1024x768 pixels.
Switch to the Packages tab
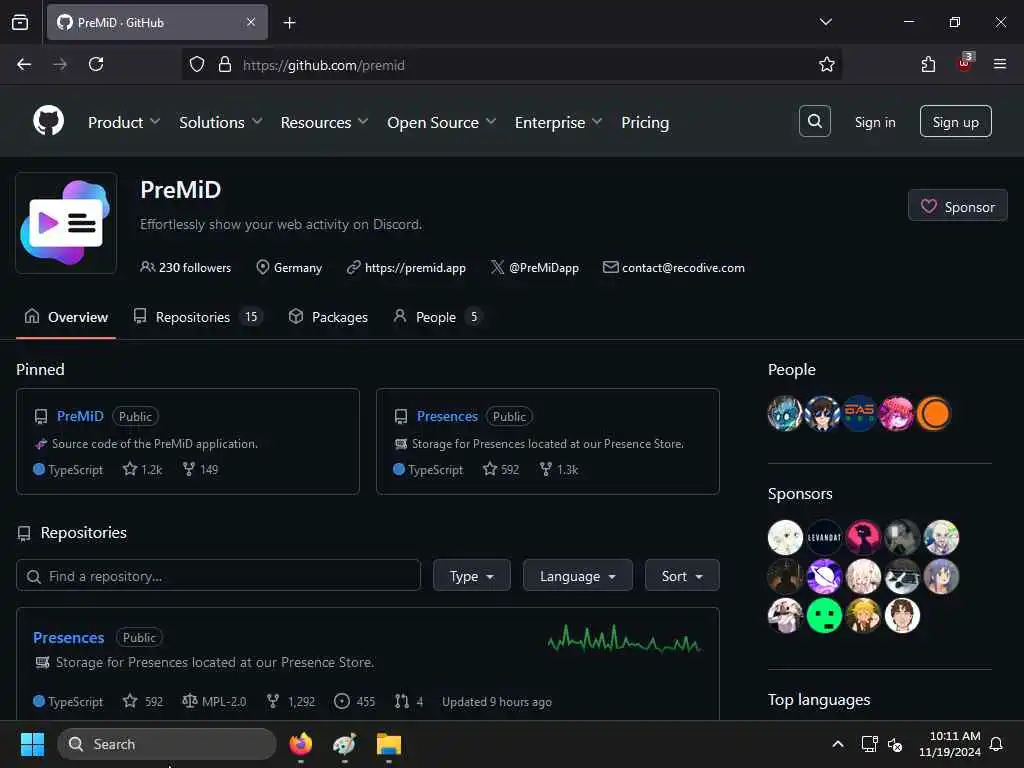pyautogui.click(x=328, y=317)
